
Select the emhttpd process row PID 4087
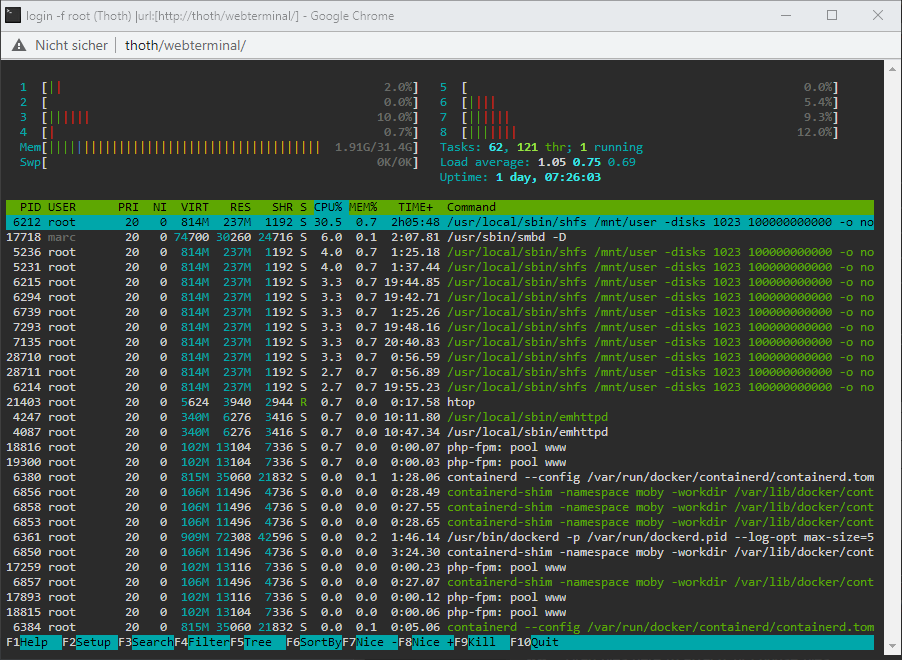pyautogui.click(x=440, y=432)
